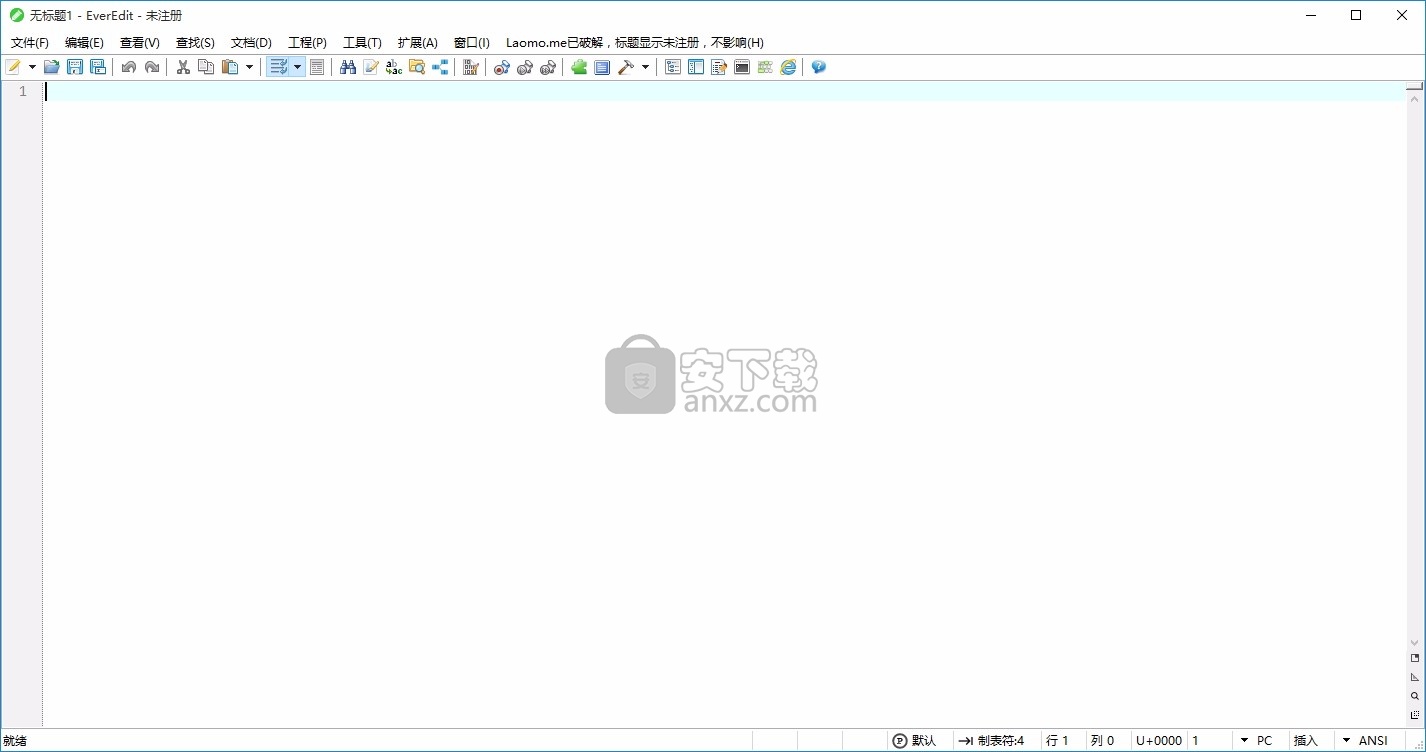Click the second gray bookmark icon
This screenshot has height=752, width=1426.
coord(525,67)
